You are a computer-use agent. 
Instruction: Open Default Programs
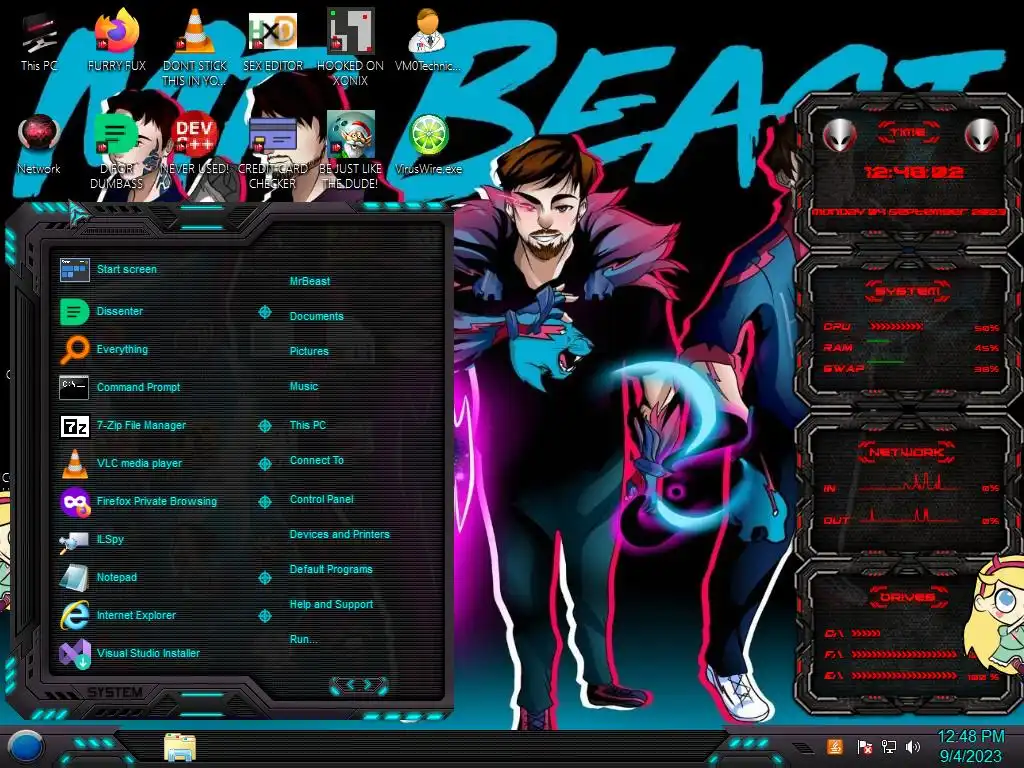point(330,569)
